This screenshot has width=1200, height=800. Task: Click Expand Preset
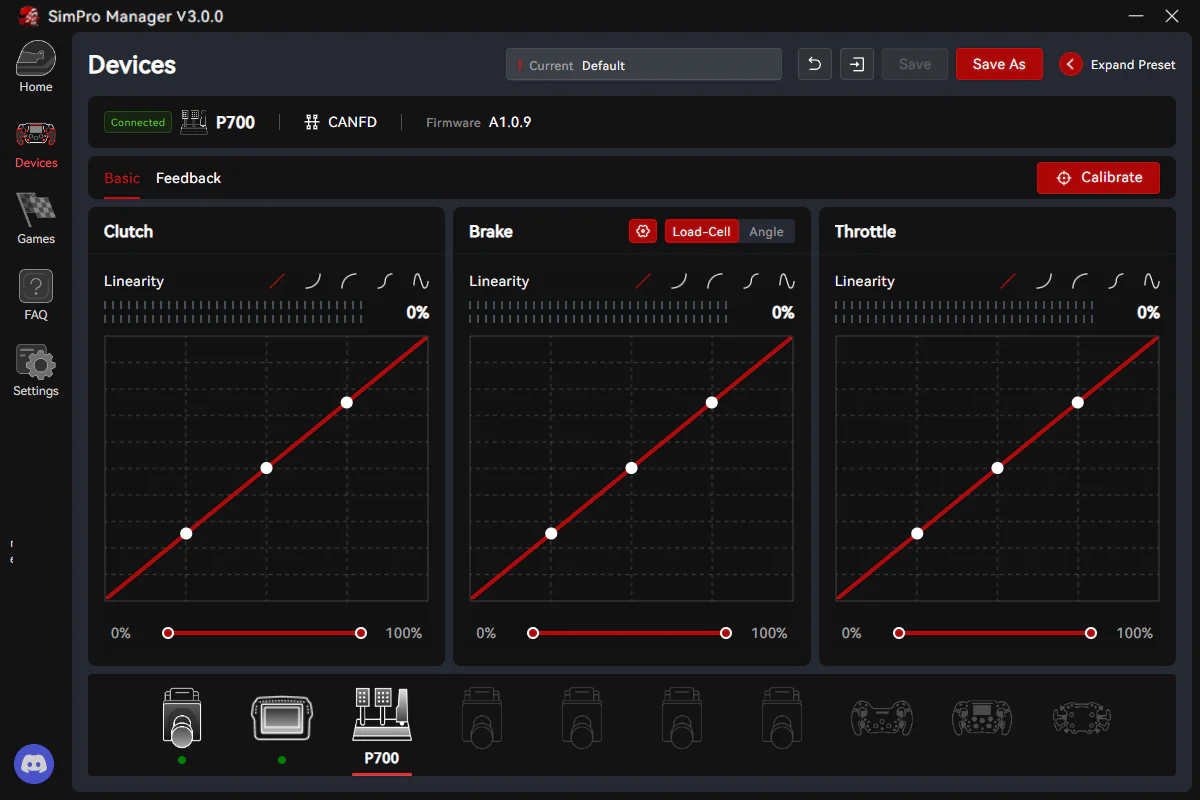tap(1118, 64)
